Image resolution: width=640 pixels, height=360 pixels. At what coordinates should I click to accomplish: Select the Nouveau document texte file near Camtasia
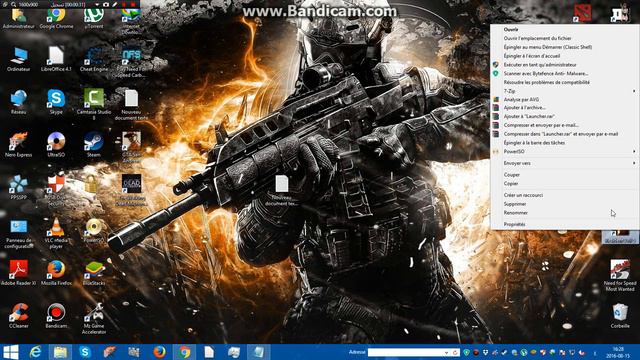131,105
